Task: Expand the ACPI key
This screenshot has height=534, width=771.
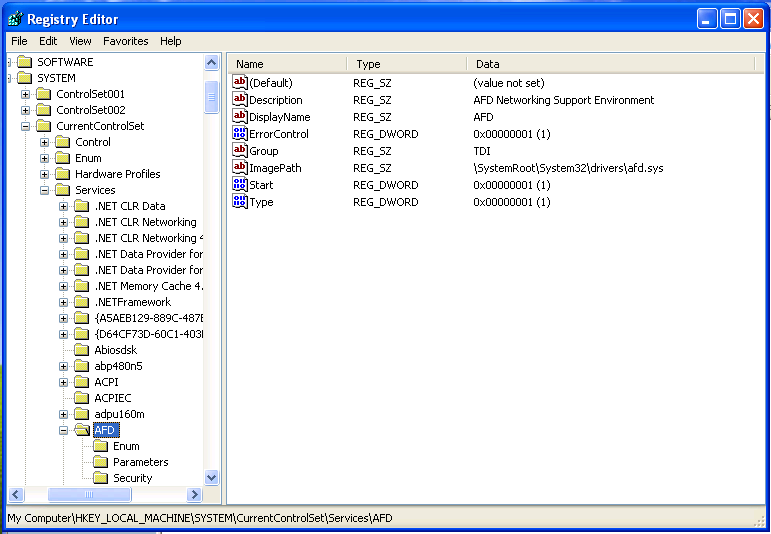Action: pos(64,382)
